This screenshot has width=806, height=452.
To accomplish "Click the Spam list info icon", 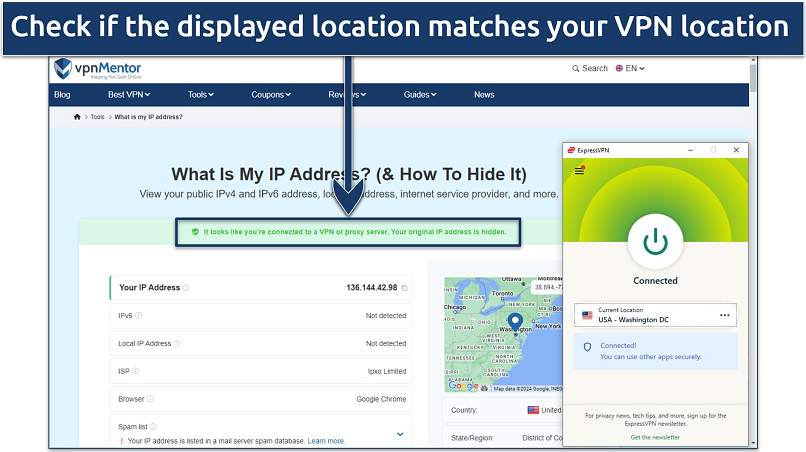I will pyautogui.click(x=153, y=427).
